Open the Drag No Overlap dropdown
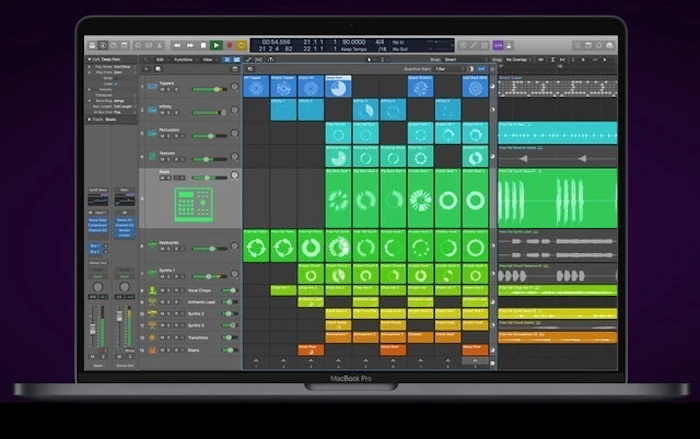The height and width of the screenshot is (439, 700). pos(518,59)
